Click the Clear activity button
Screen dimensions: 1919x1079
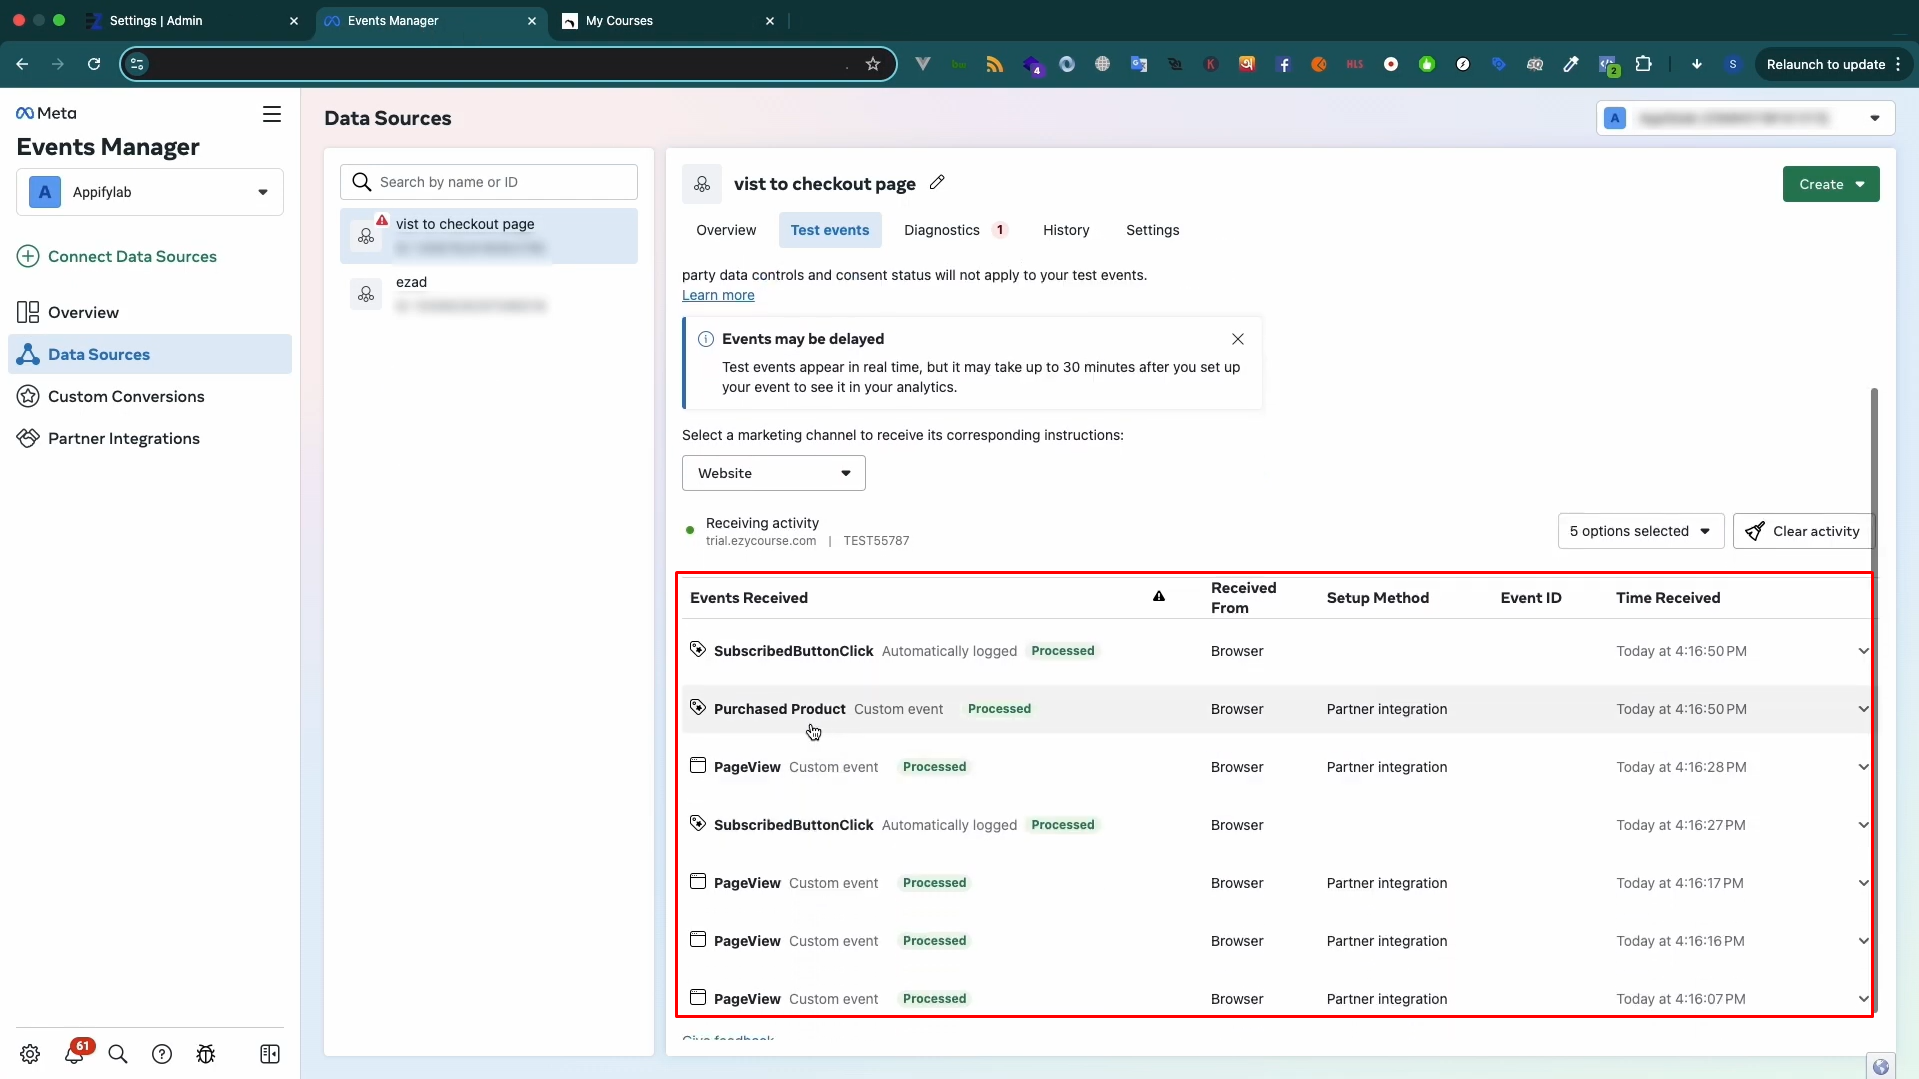(1803, 531)
